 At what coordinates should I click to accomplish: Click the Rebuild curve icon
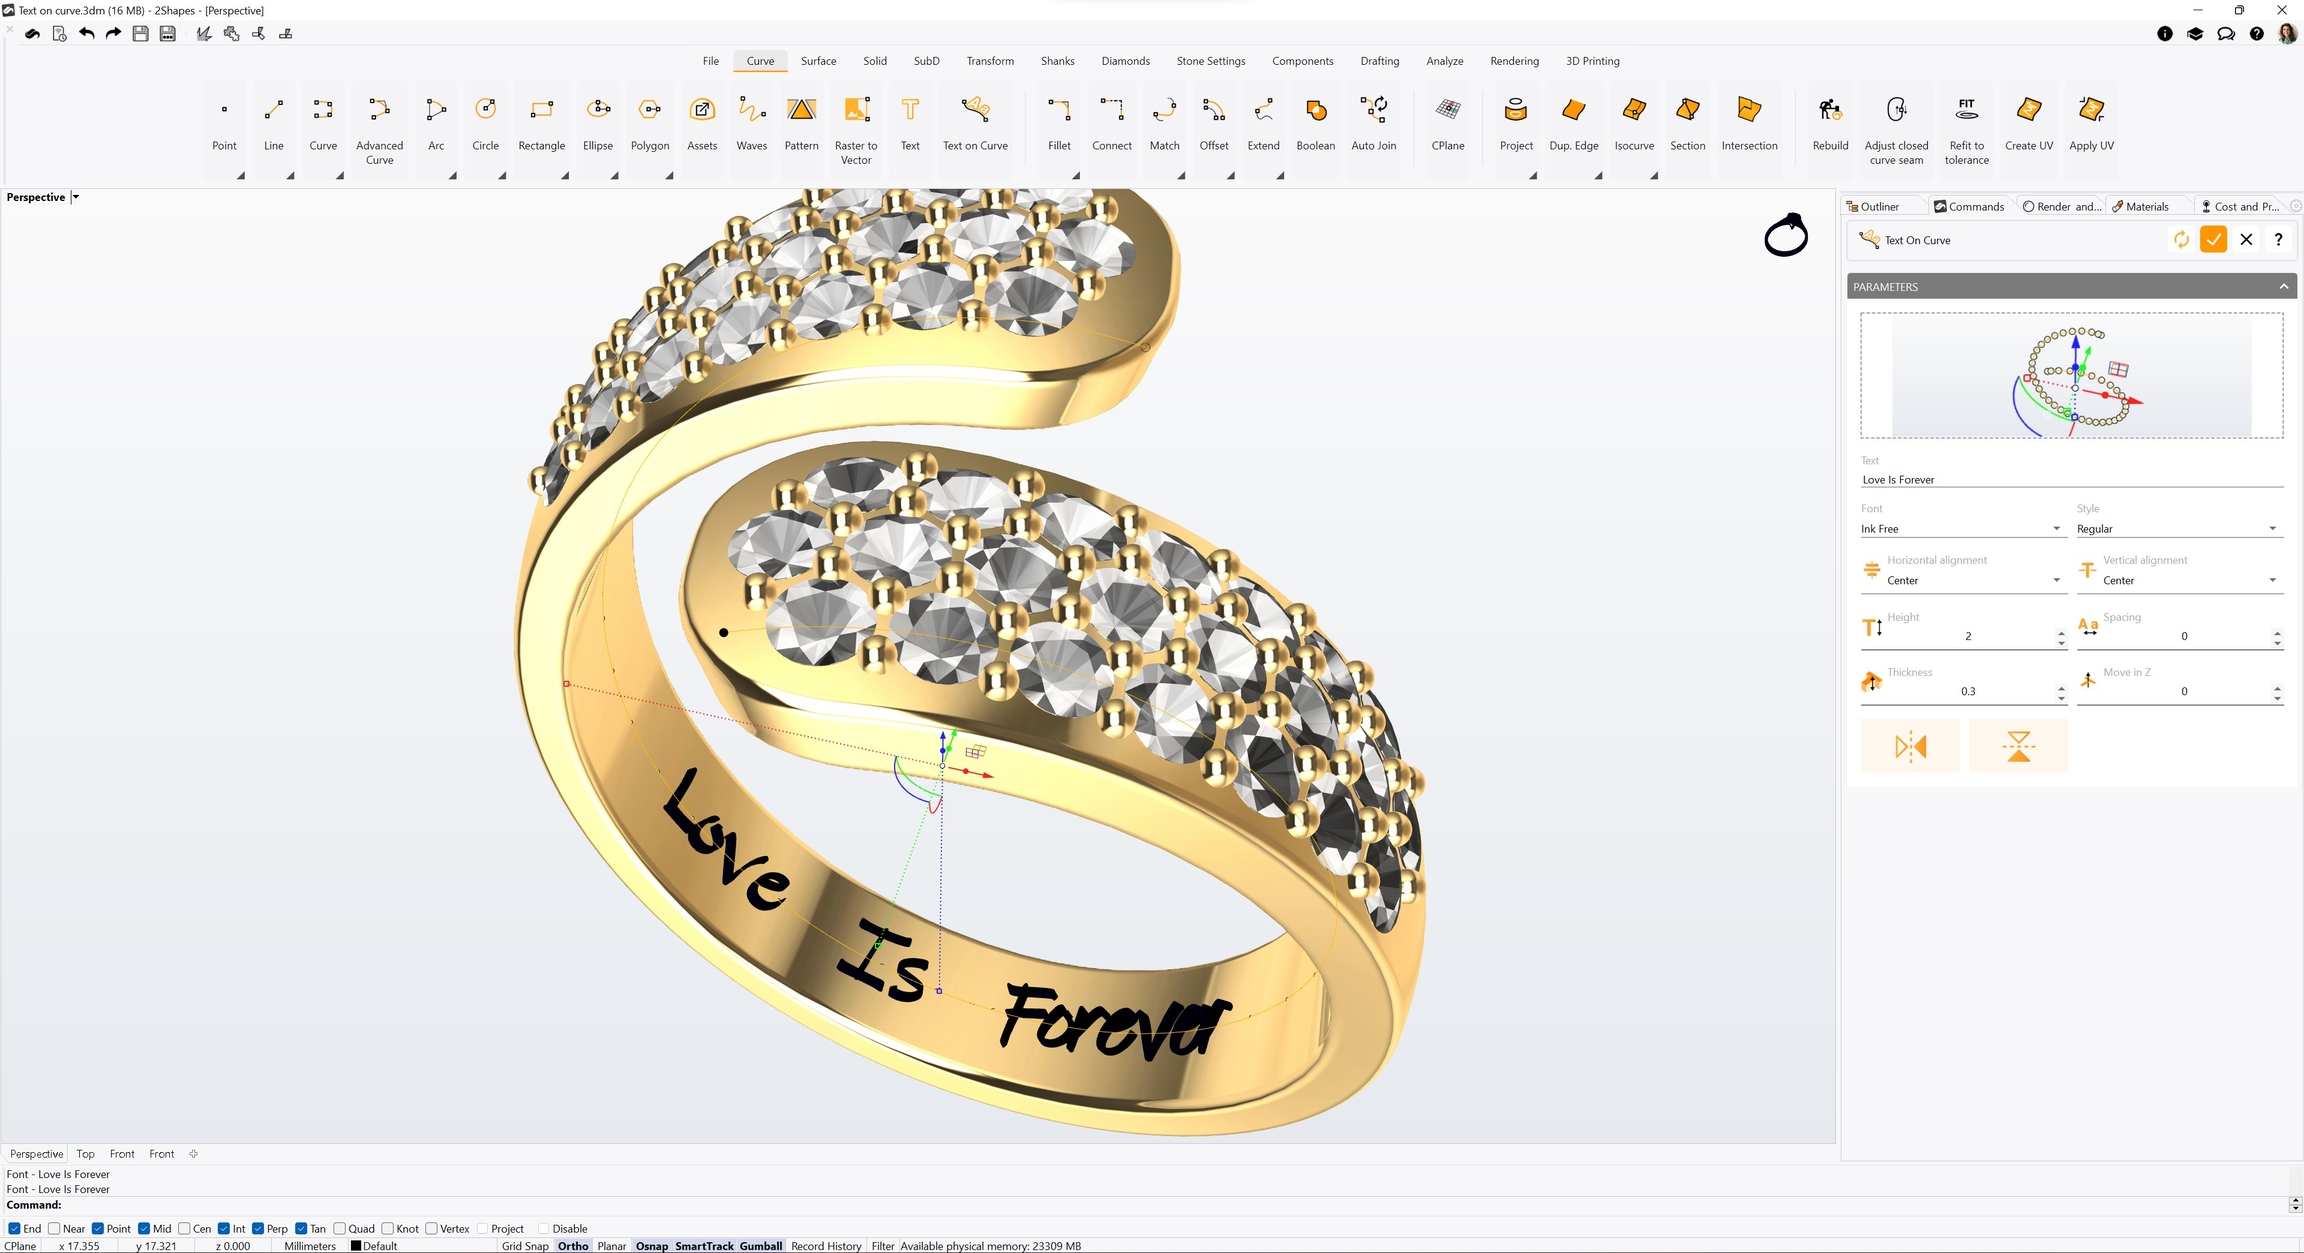click(x=1830, y=110)
